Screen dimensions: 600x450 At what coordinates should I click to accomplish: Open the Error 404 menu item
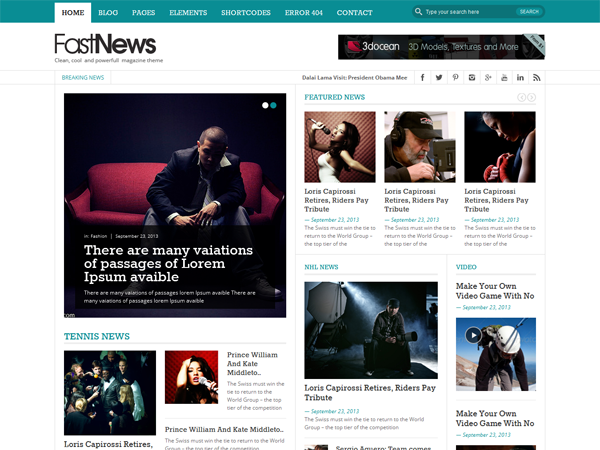pos(304,13)
